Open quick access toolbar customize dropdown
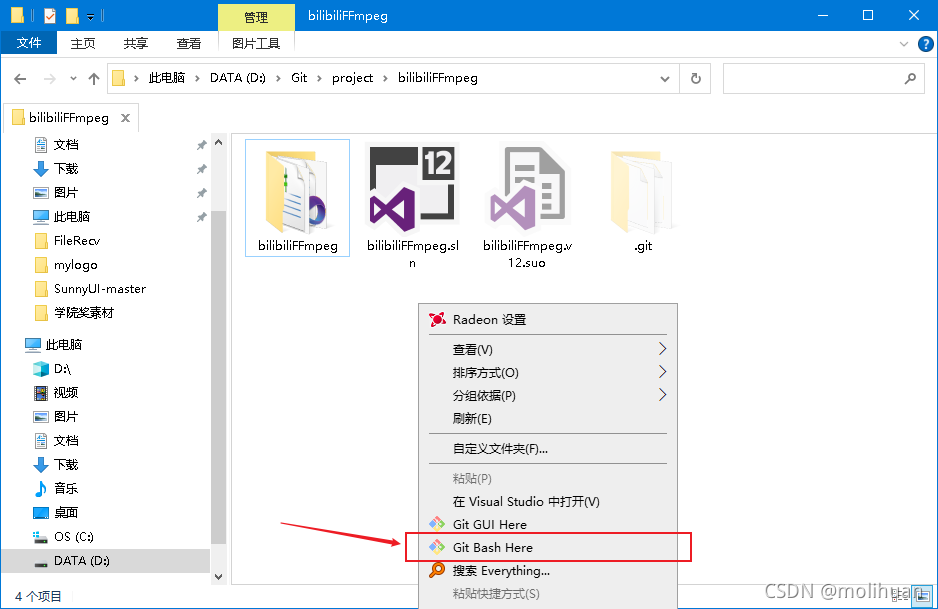Image resolution: width=938 pixels, height=609 pixels. tap(90, 17)
